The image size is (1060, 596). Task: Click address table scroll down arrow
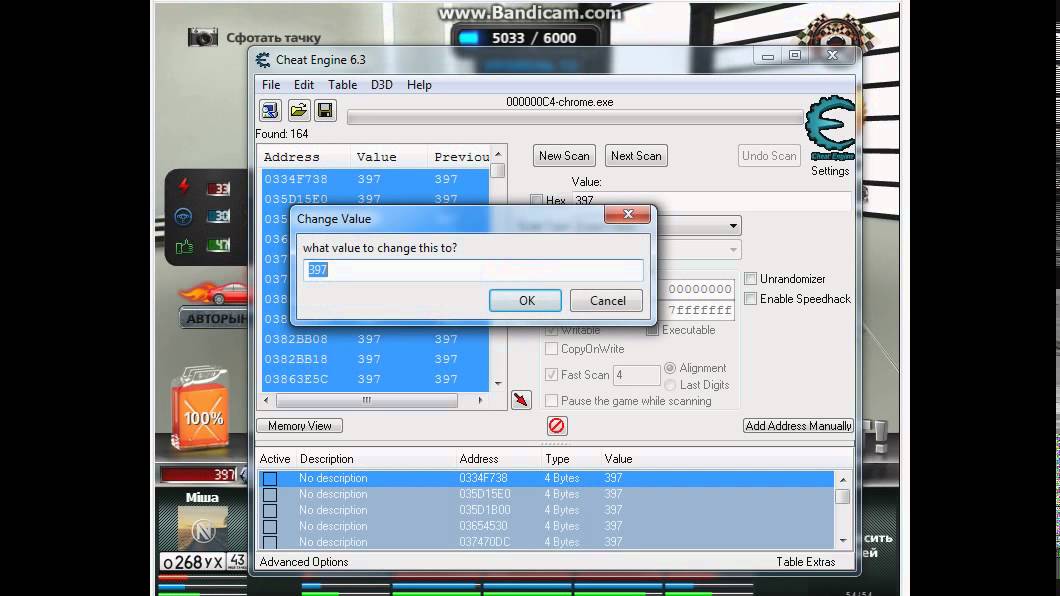842,540
